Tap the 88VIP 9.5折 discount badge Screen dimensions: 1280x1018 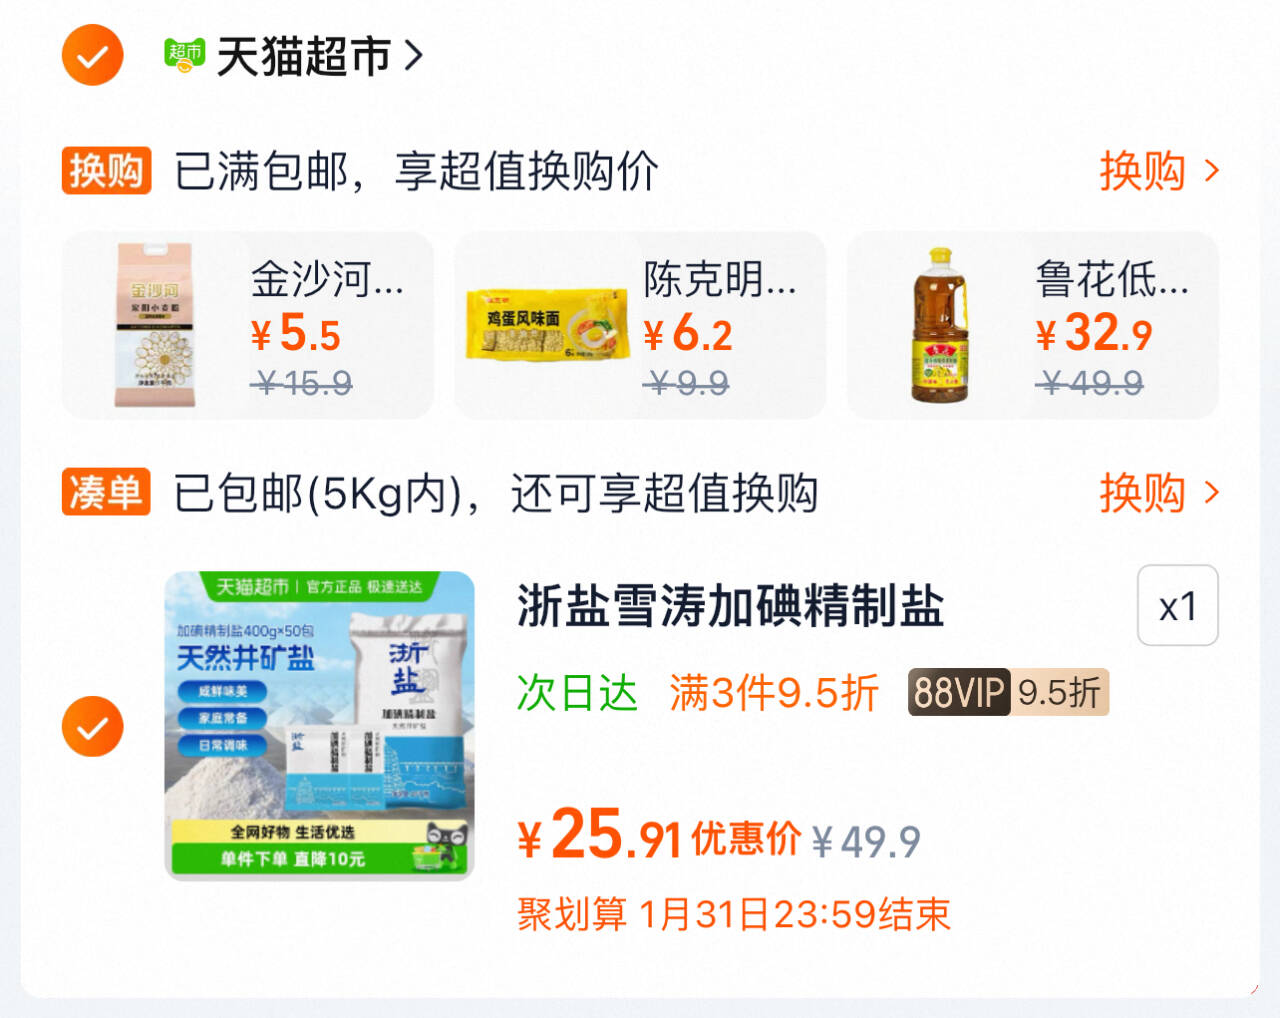[x=1008, y=692]
